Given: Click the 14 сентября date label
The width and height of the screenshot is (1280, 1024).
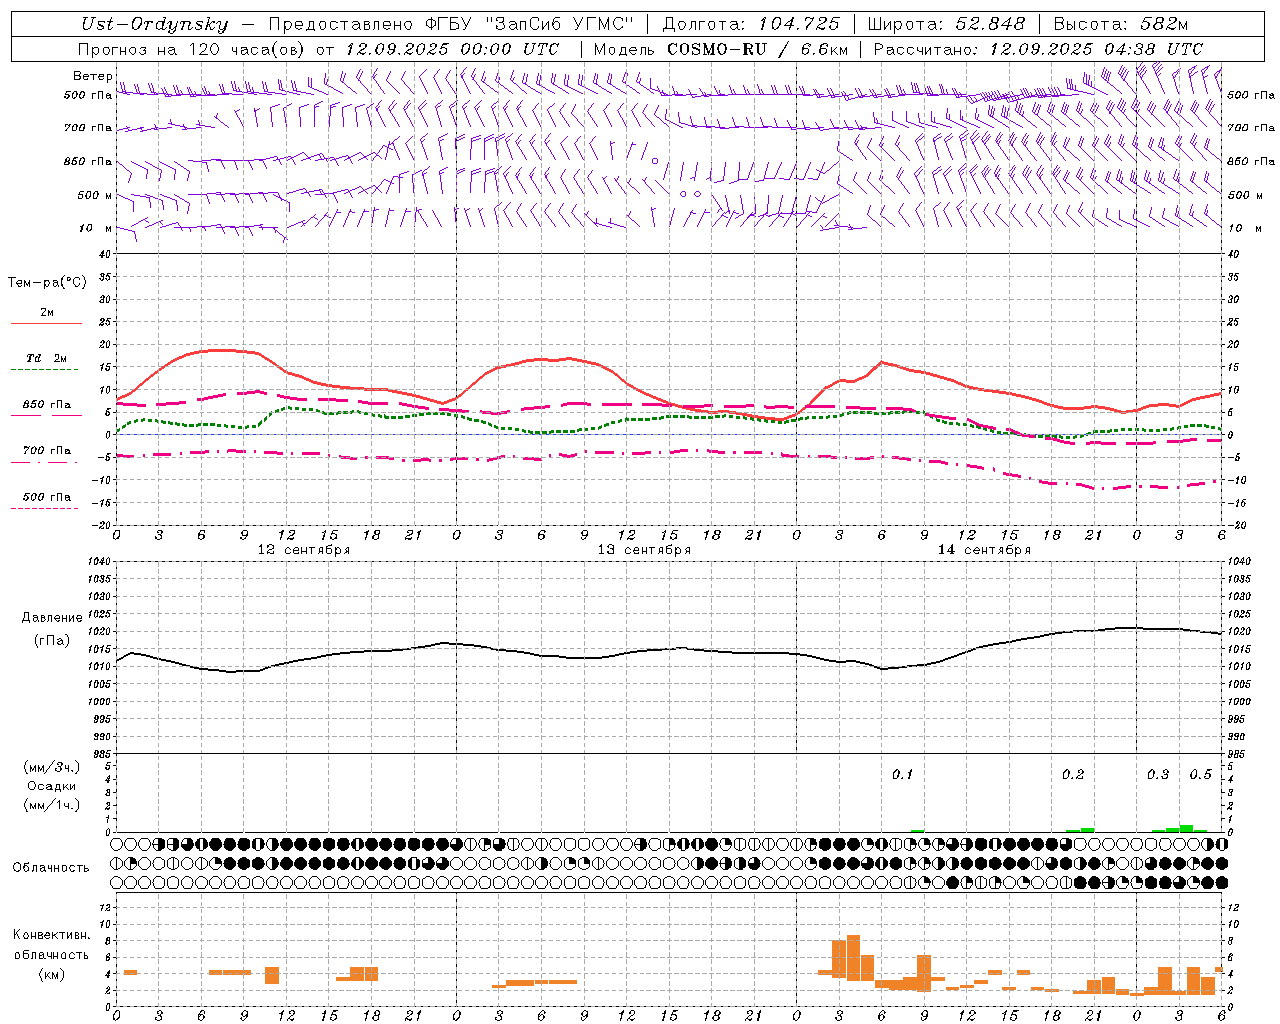Looking at the screenshot, I should tap(984, 550).
